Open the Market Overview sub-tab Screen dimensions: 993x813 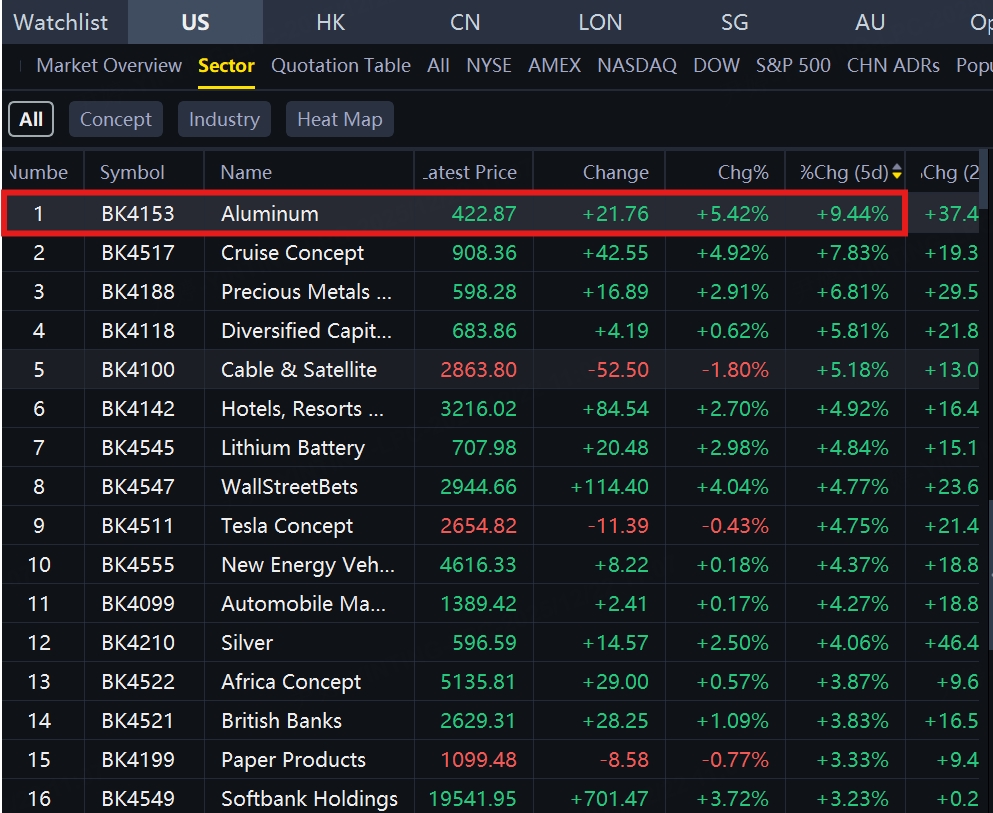[x=109, y=66]
